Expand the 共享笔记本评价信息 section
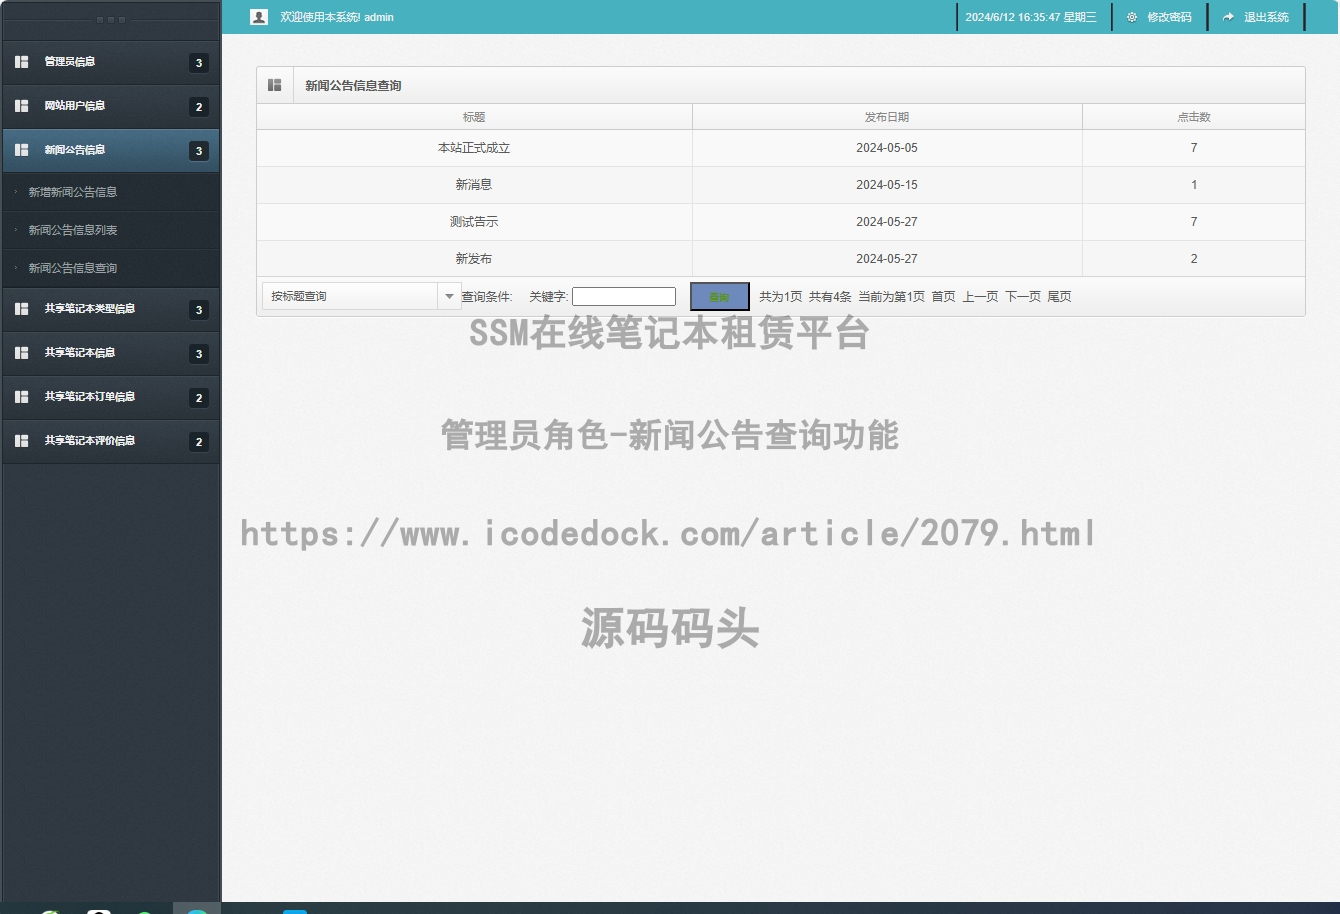The height and width of the screenshot is (914, 1340). pos(111,441)
